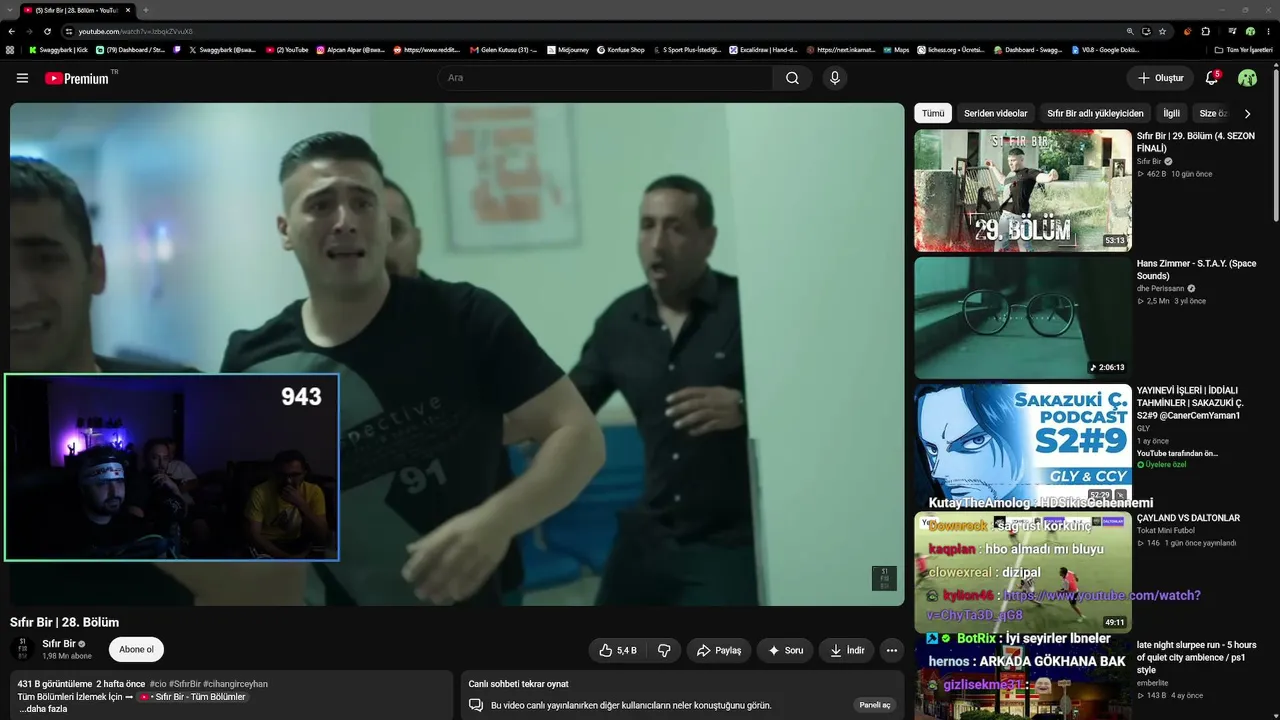Open the live chat replay with Paneli aç
Viewport: 1280px width, 720px height.
[x=875, y=705]
